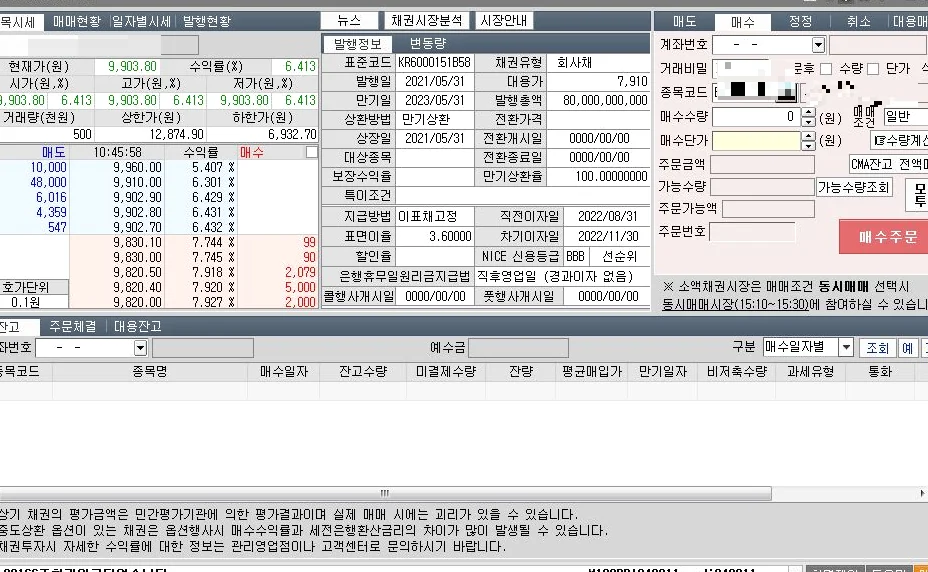Tick the checkbox just before the 단가 label
Image resolution: width=928 pixels, height=572 pixels.
873,69
